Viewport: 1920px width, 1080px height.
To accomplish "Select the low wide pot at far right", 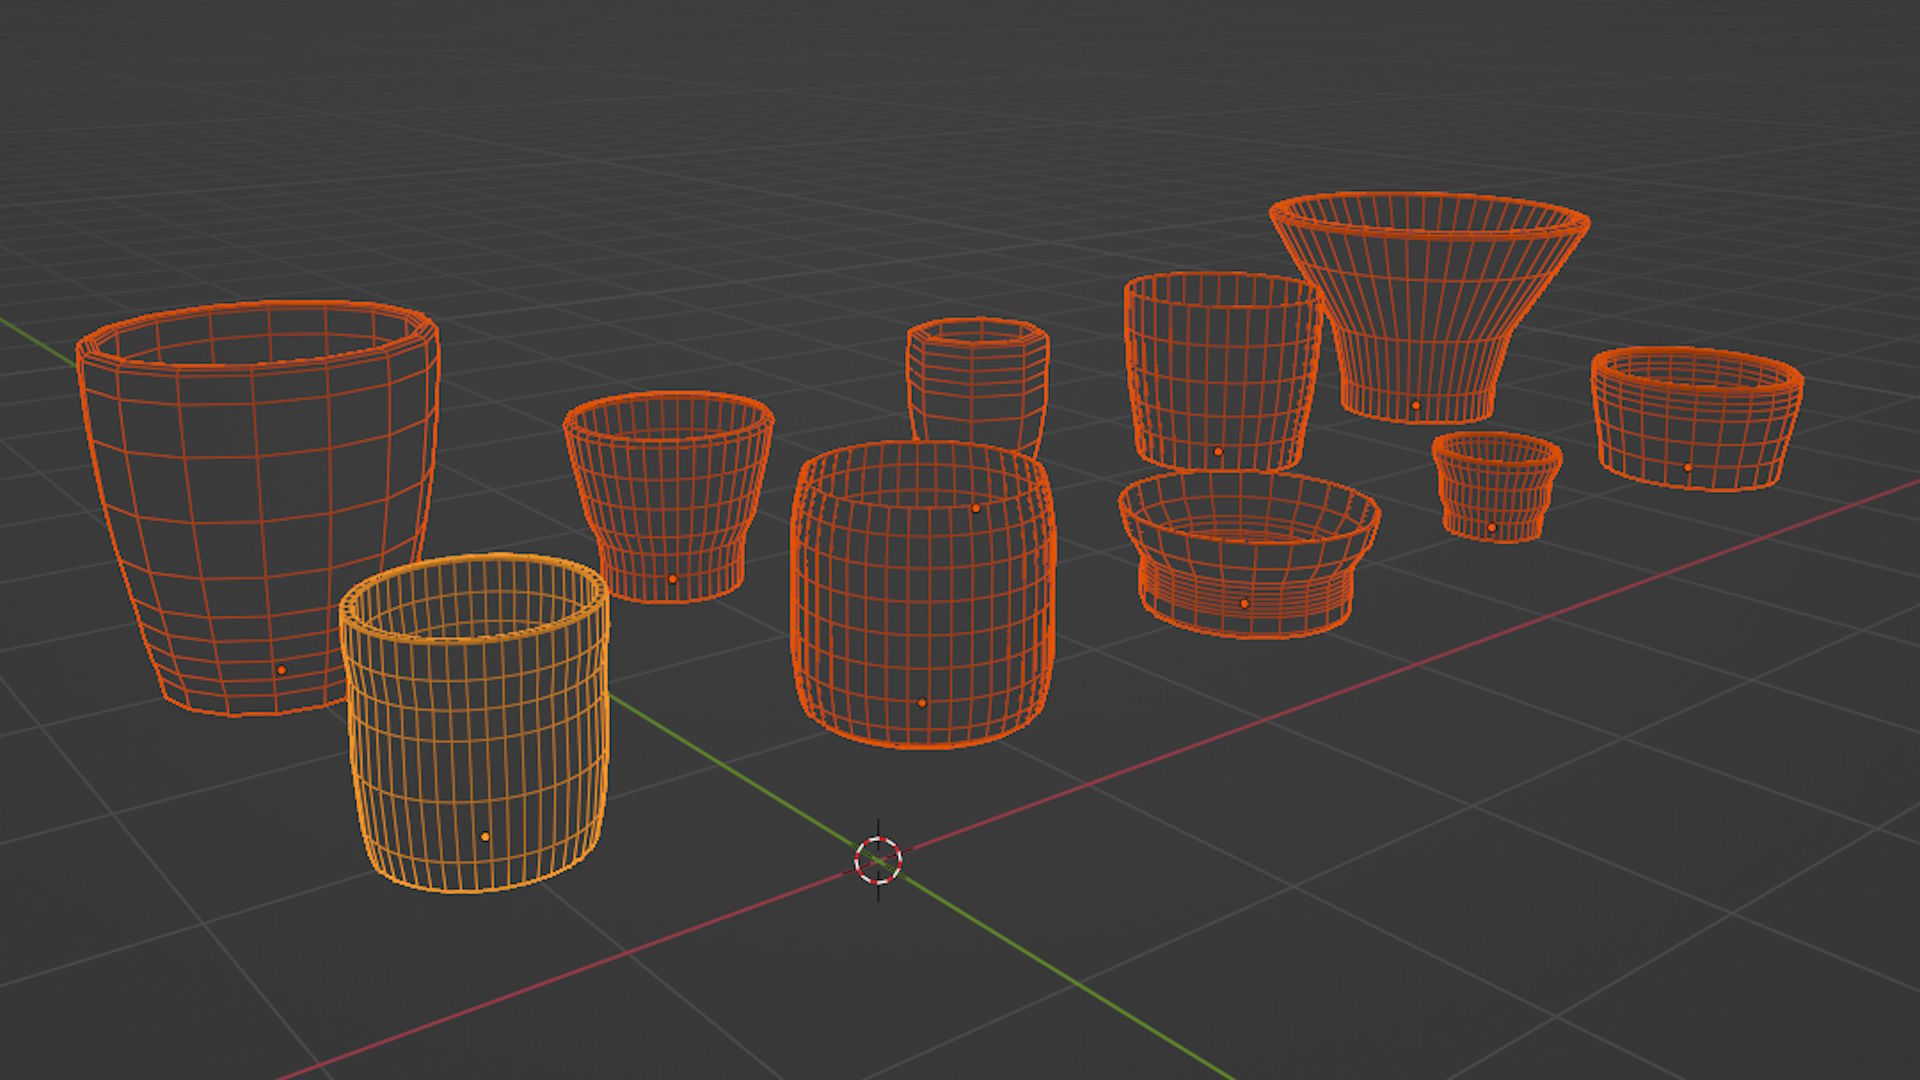I will pos(1697,418).
